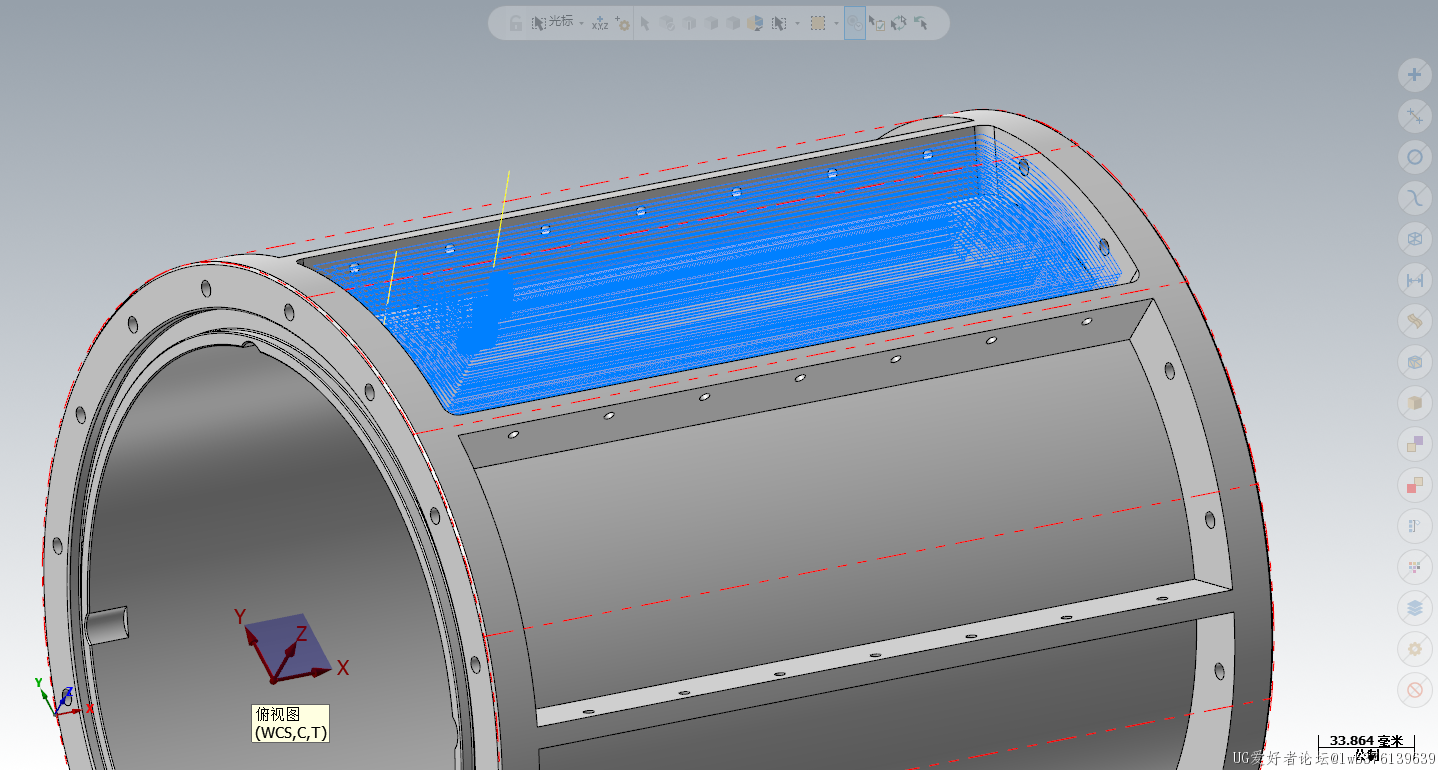Click the red and tan squares icon
This screenshot has height=770, width=1438.
[x=1414, y=485]
